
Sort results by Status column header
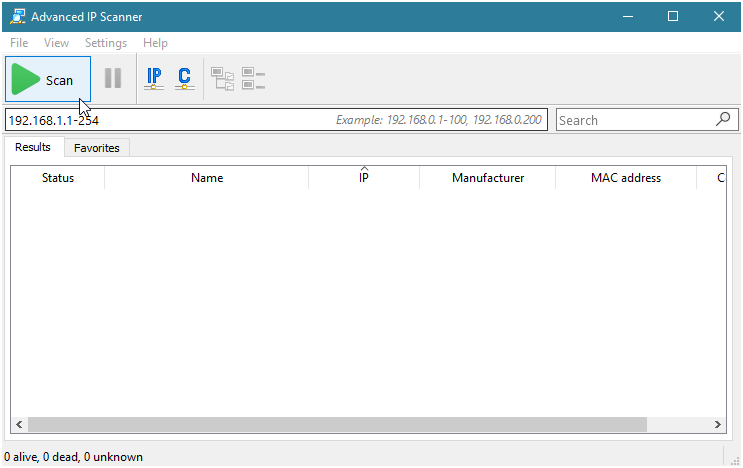[x=58, y=178]
